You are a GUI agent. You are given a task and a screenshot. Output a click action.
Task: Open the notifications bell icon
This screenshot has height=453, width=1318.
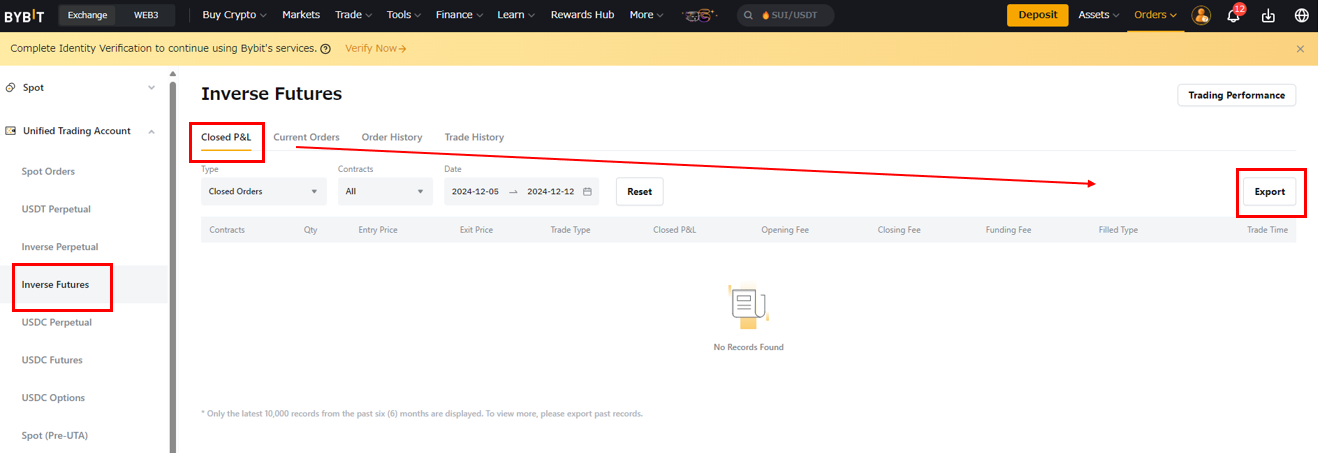click(x=1233, y=15)
